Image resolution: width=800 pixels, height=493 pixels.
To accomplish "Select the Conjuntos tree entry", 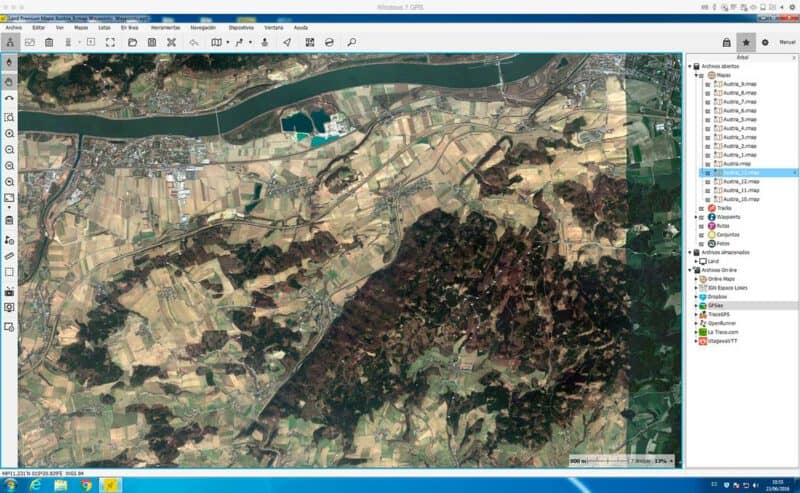I will pos(728,235).
